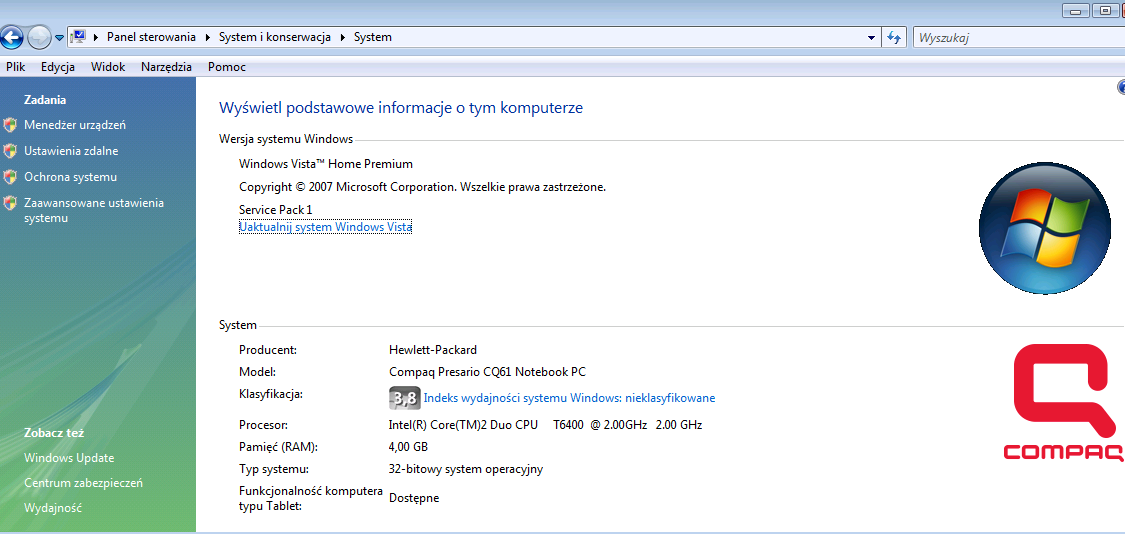Open the Plik menu

click(x=16, y=67)
